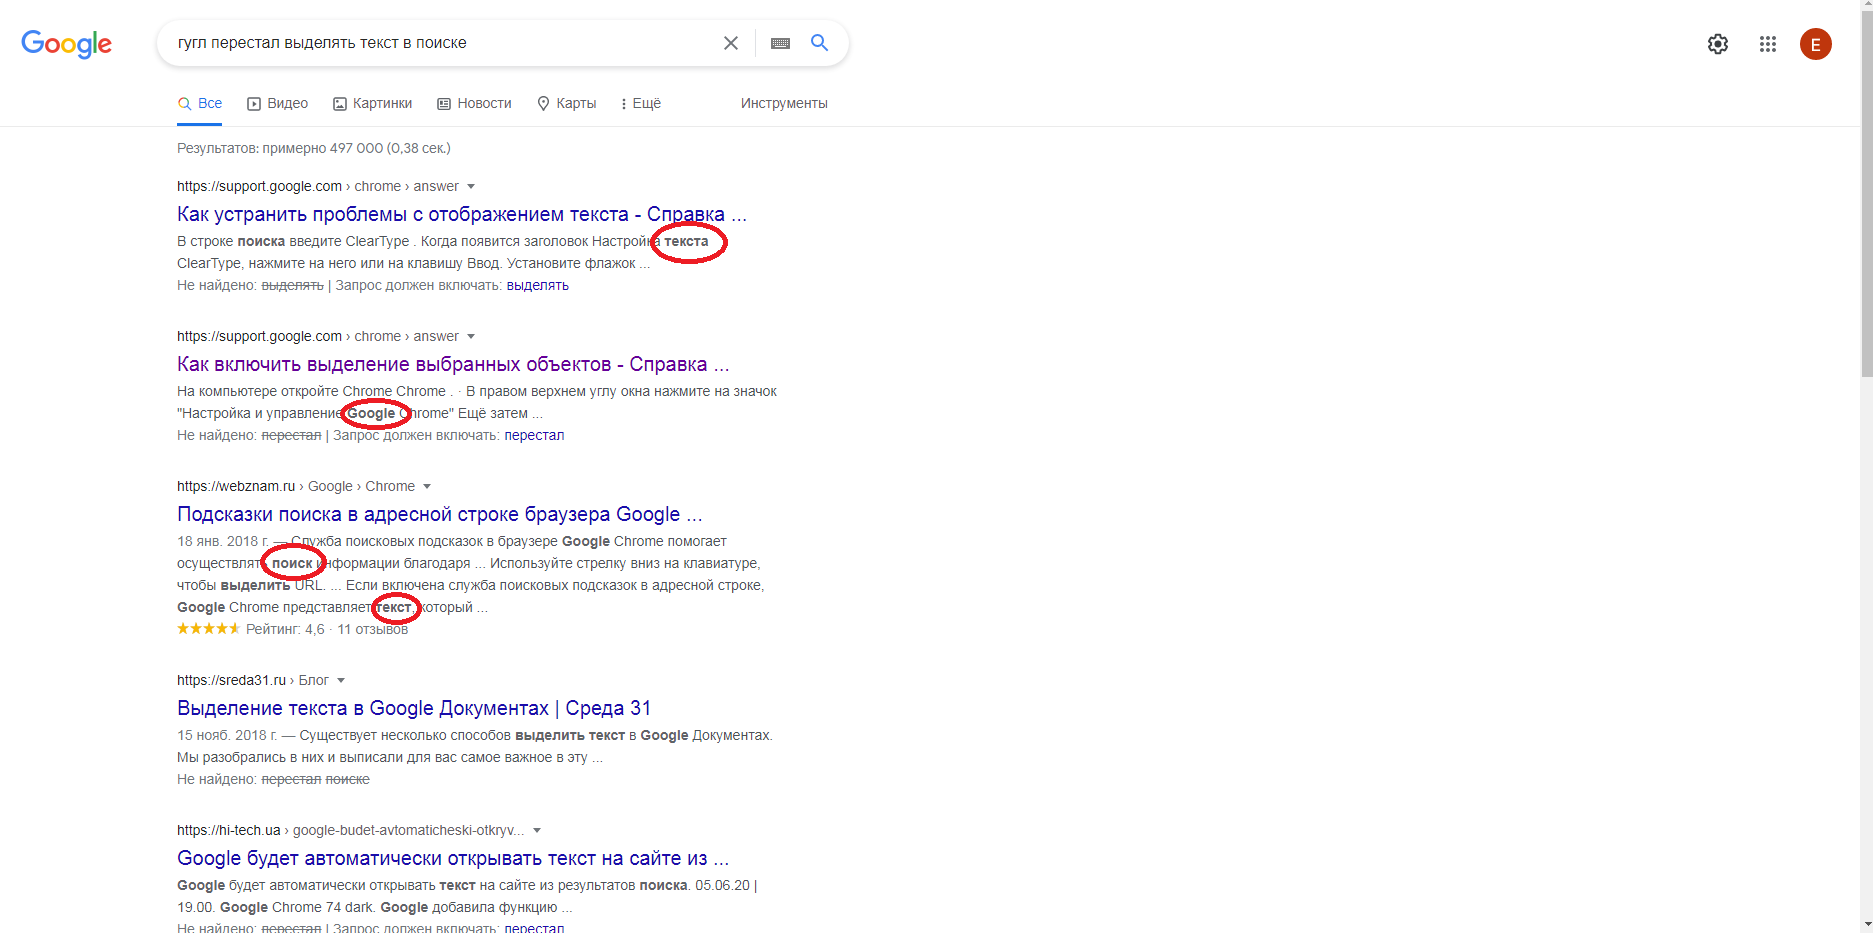
Task: Click the 18 янв. 2018 г. date text
Action: [x=223, y=542]
